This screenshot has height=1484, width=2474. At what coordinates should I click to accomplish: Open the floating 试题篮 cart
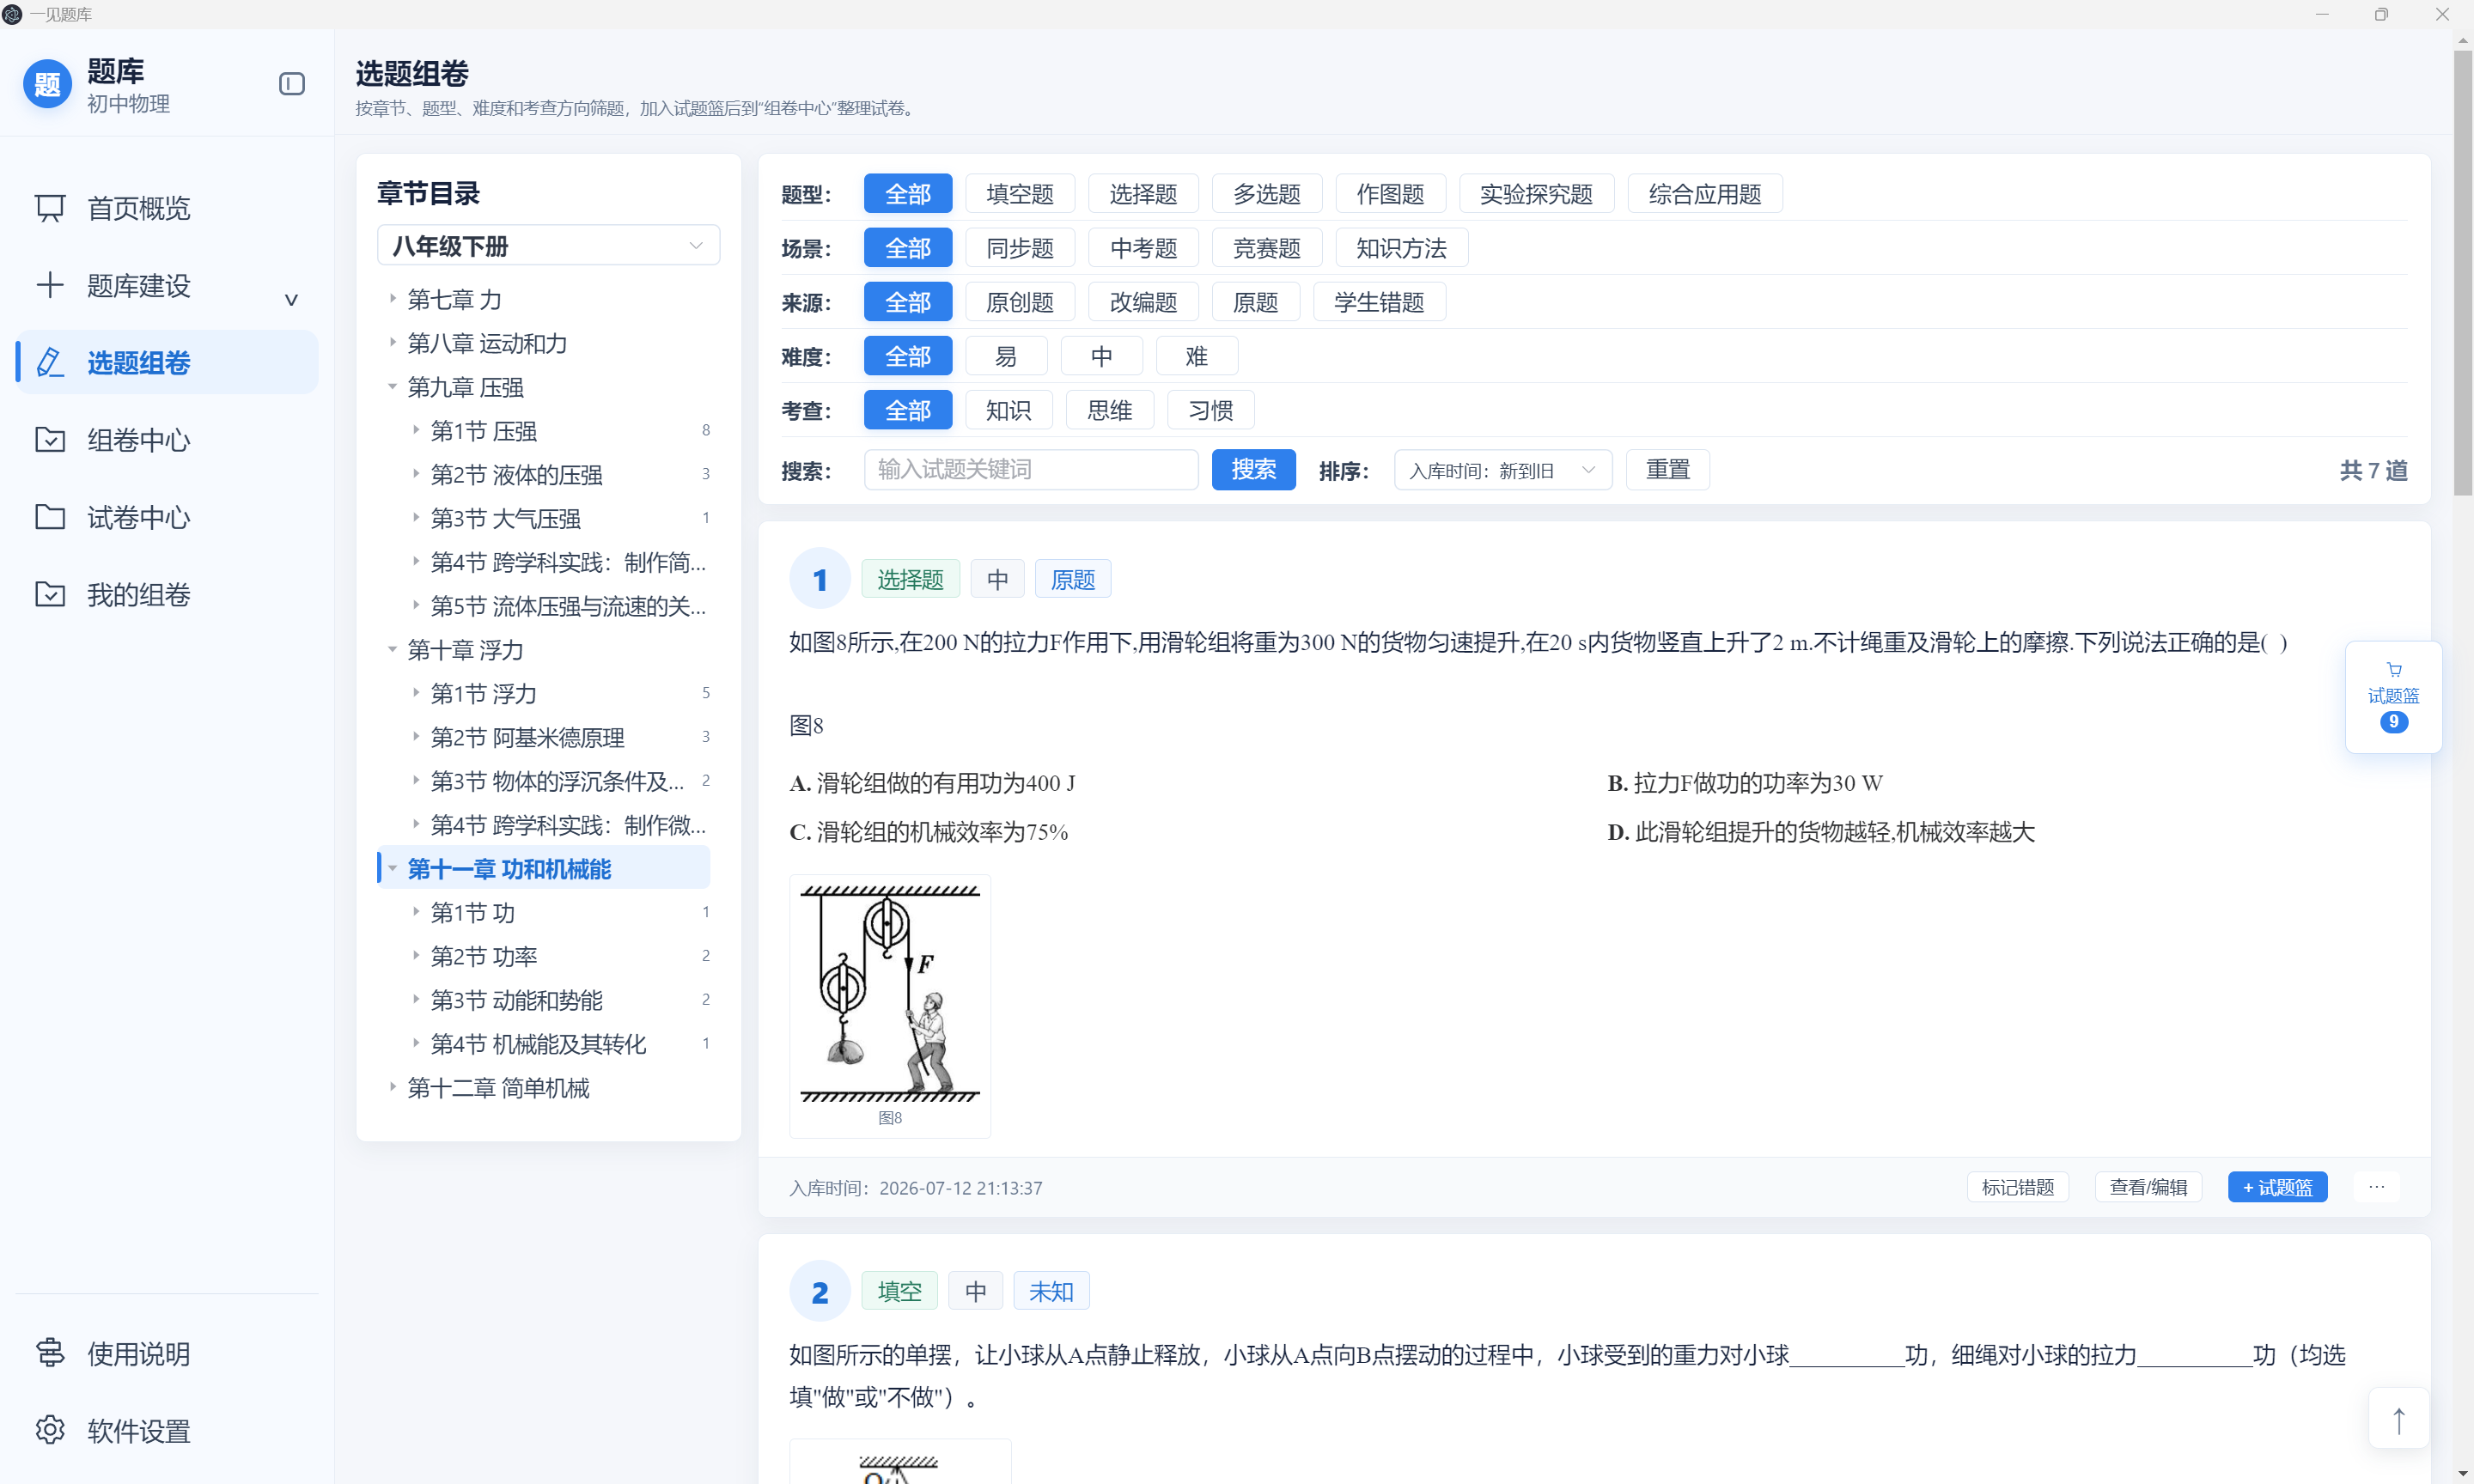2393,696
